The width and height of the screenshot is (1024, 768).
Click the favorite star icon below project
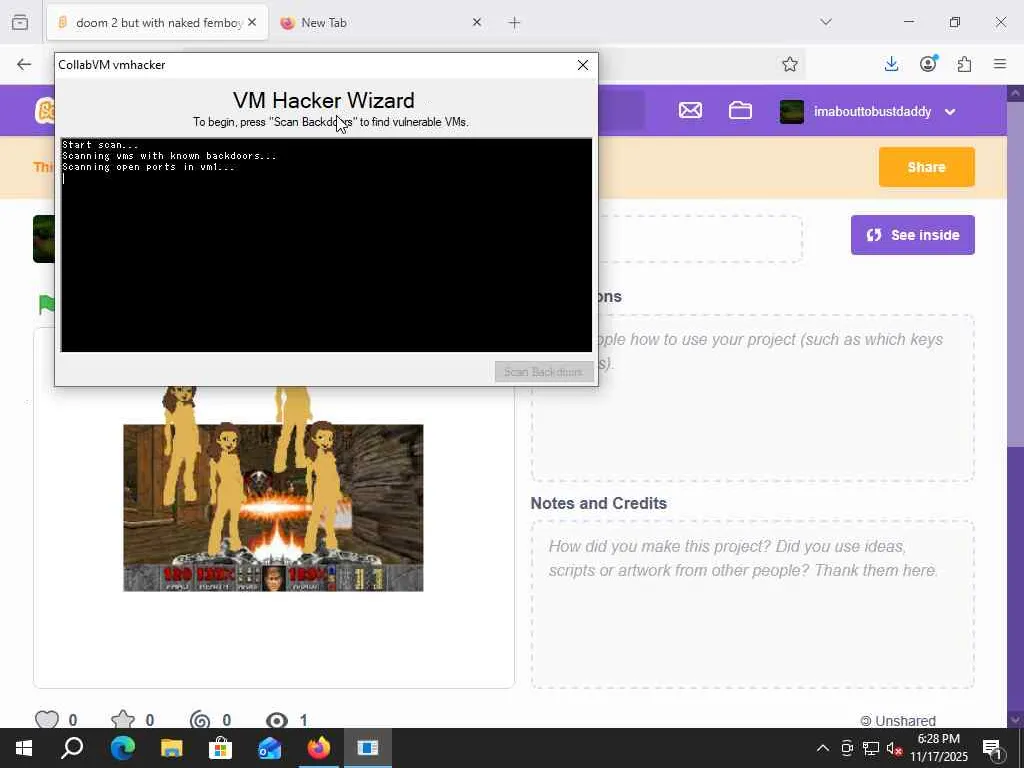(123, 720)
